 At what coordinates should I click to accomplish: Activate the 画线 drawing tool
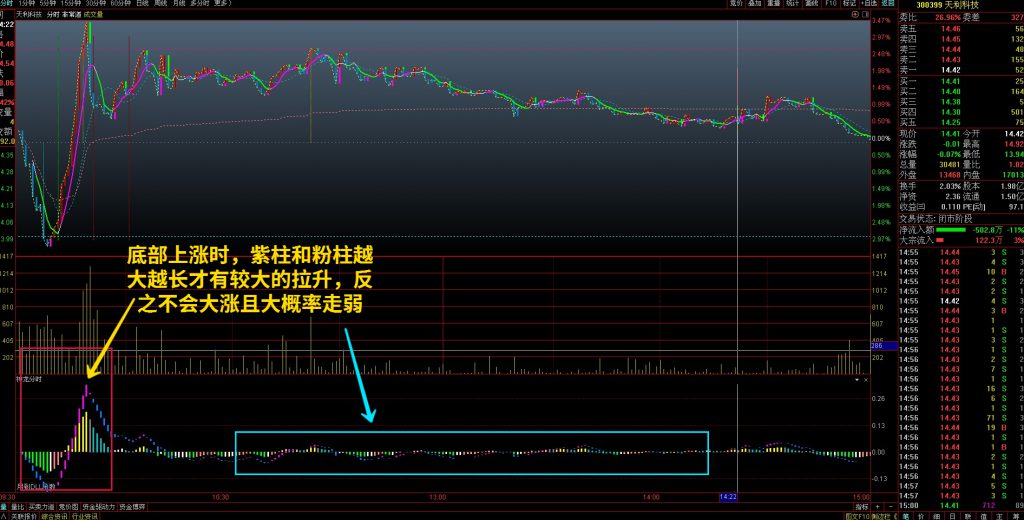pos(812,4)
